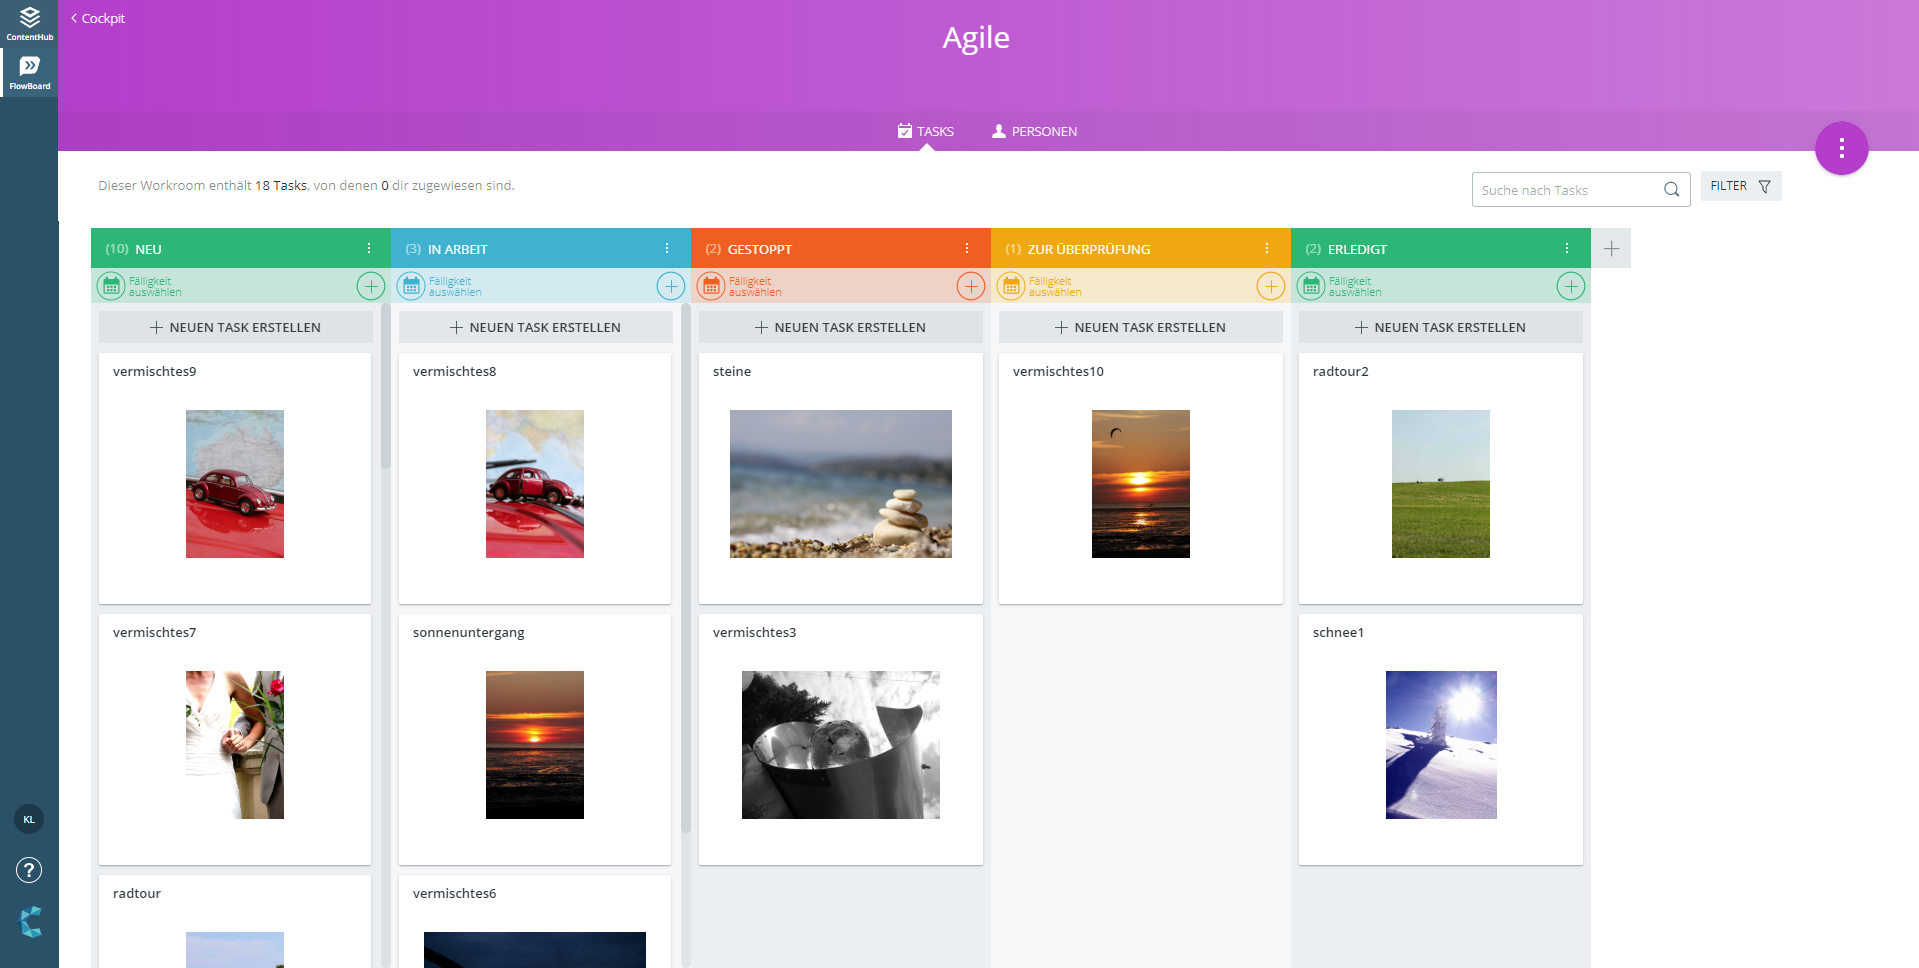Open the Filter button
Screen dimensions: 1919x968
point(1741,186)
